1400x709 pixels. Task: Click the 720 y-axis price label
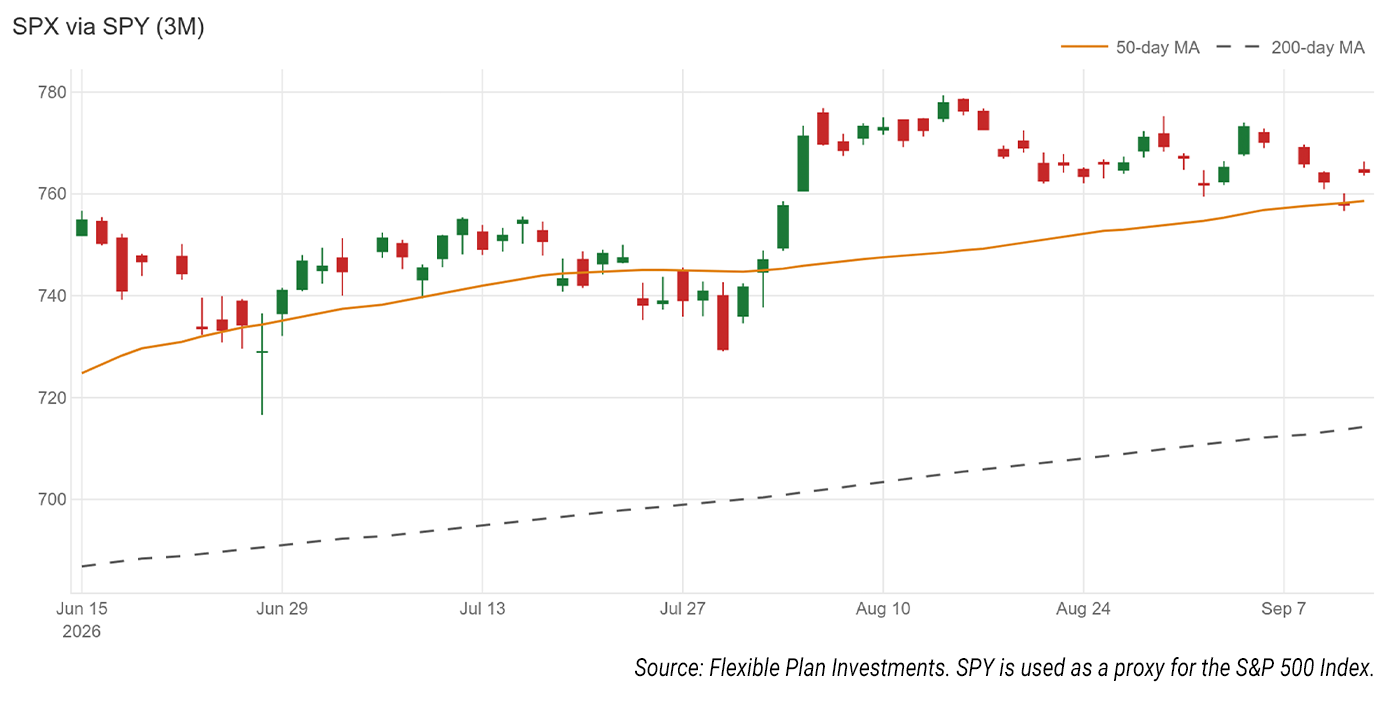[52, 397]
